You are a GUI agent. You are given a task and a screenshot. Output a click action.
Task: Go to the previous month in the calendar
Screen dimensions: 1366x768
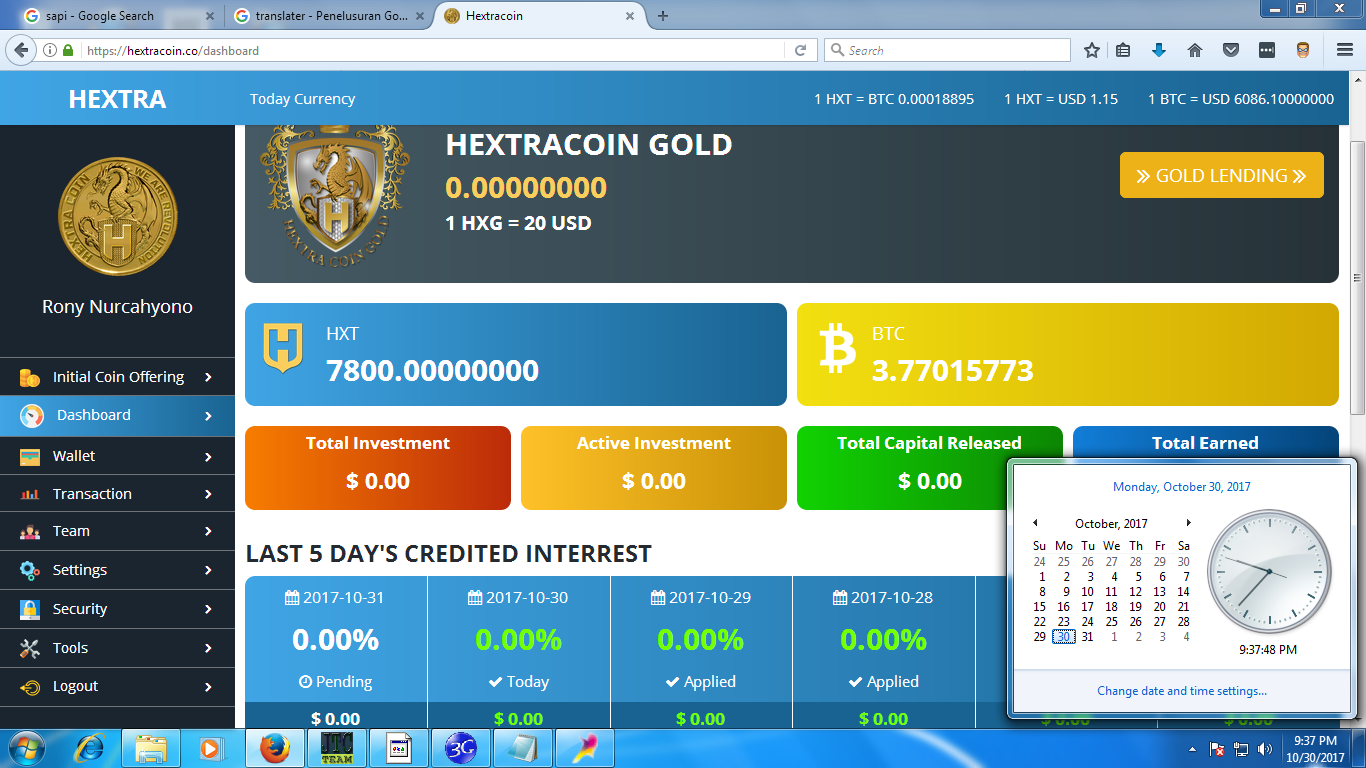click(1035, 523)
